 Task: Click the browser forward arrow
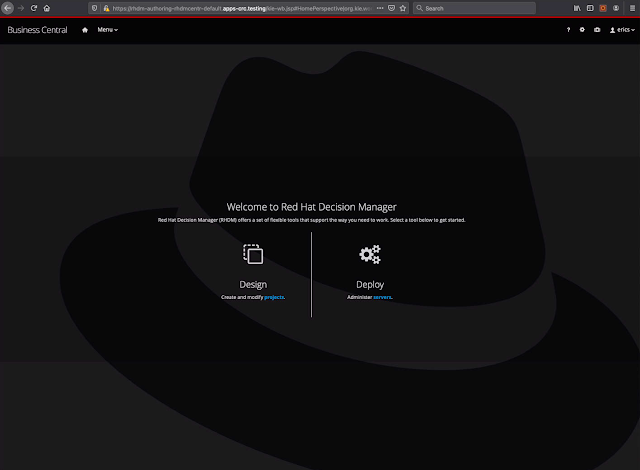[21, 8]
